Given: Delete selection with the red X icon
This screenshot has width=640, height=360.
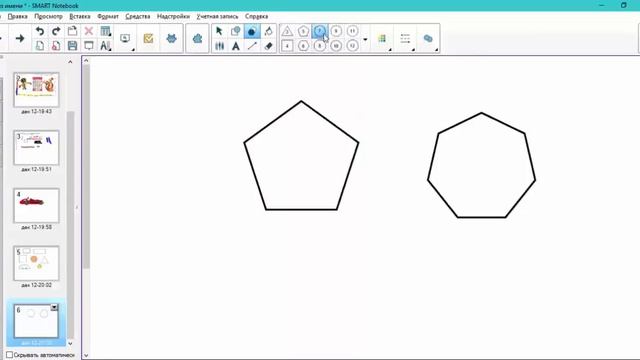Looking at the screenshot, I should coord(89,31).
